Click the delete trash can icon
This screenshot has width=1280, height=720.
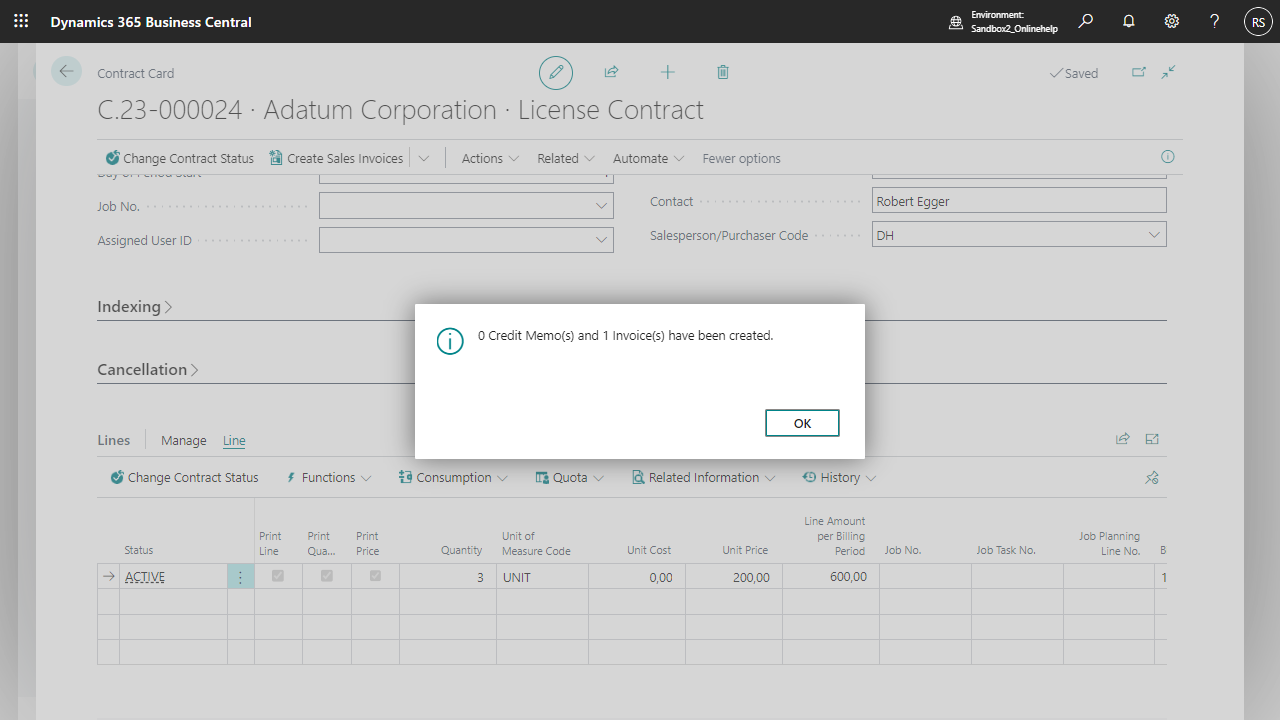[723, 72]
